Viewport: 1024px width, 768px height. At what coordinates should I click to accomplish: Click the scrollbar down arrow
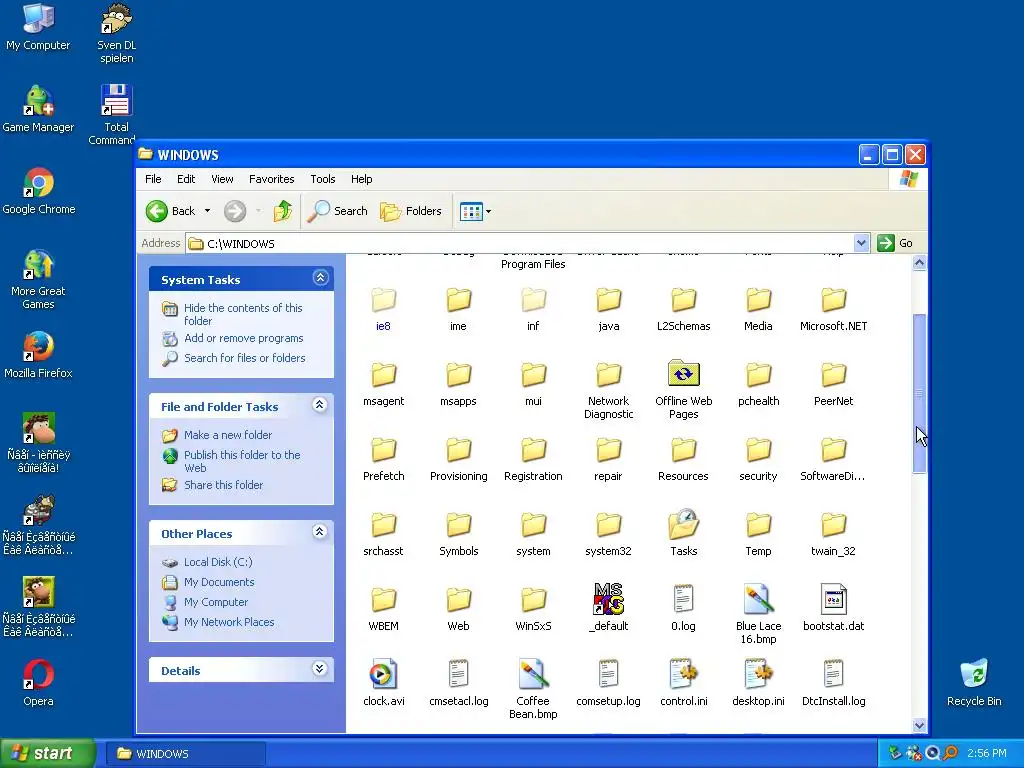click(919, 725)
